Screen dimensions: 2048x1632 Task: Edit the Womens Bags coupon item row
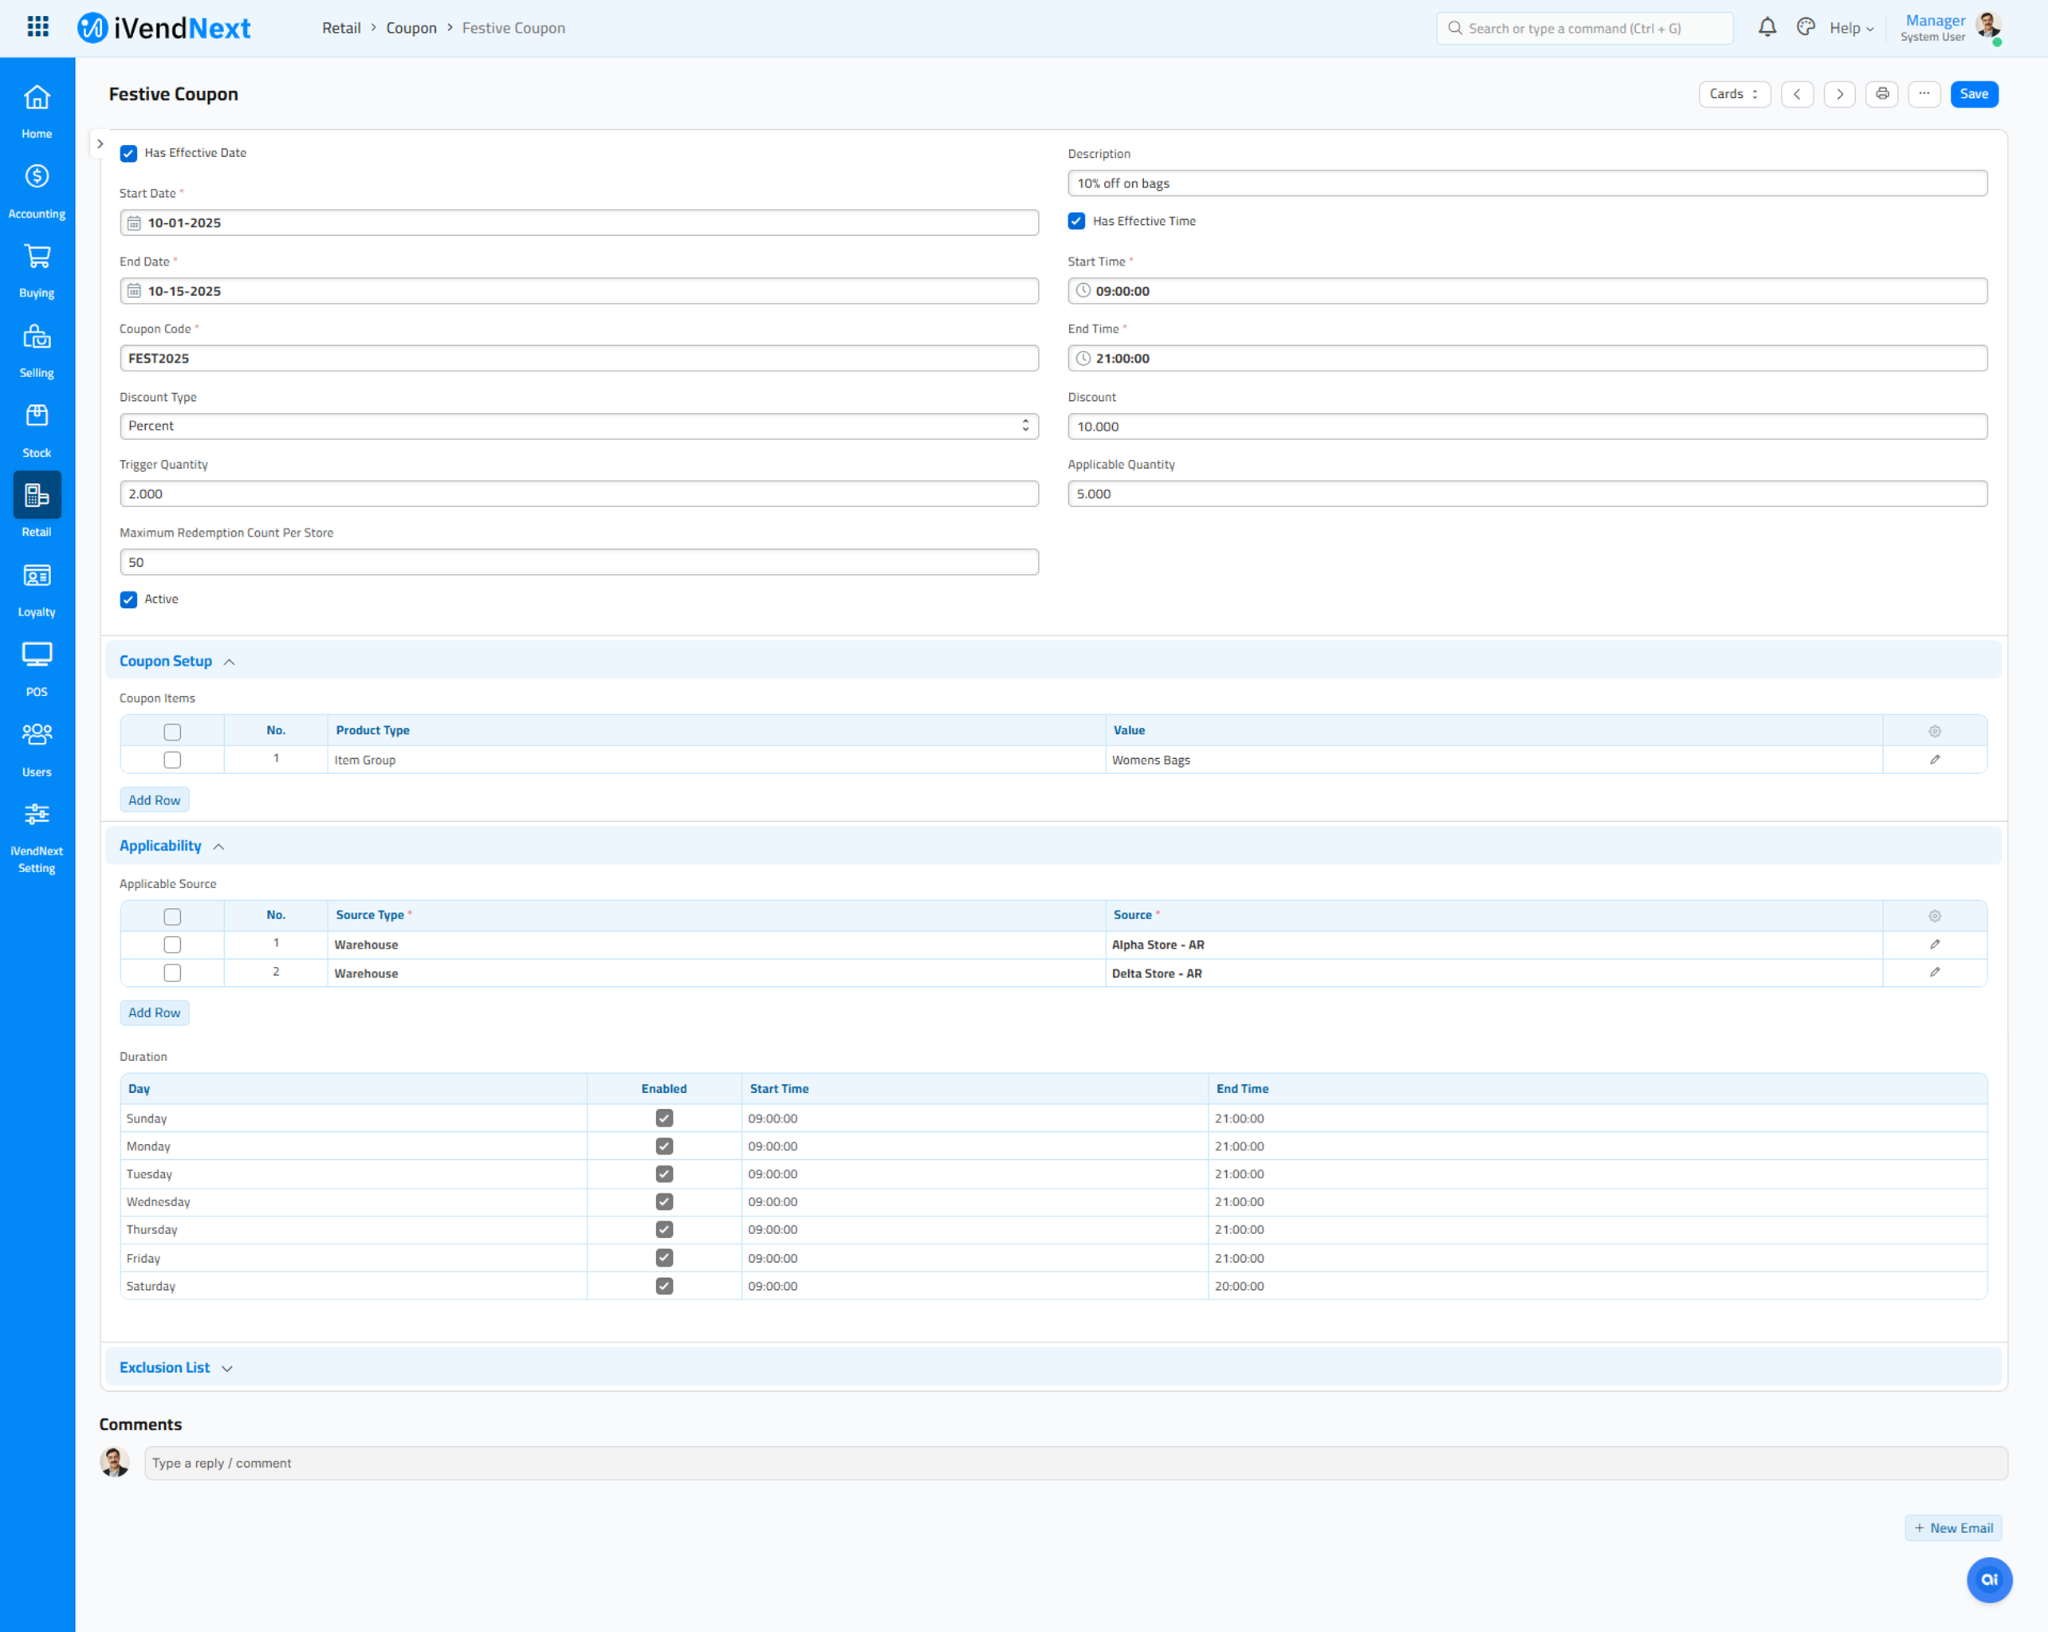(x=1934, y=760)
